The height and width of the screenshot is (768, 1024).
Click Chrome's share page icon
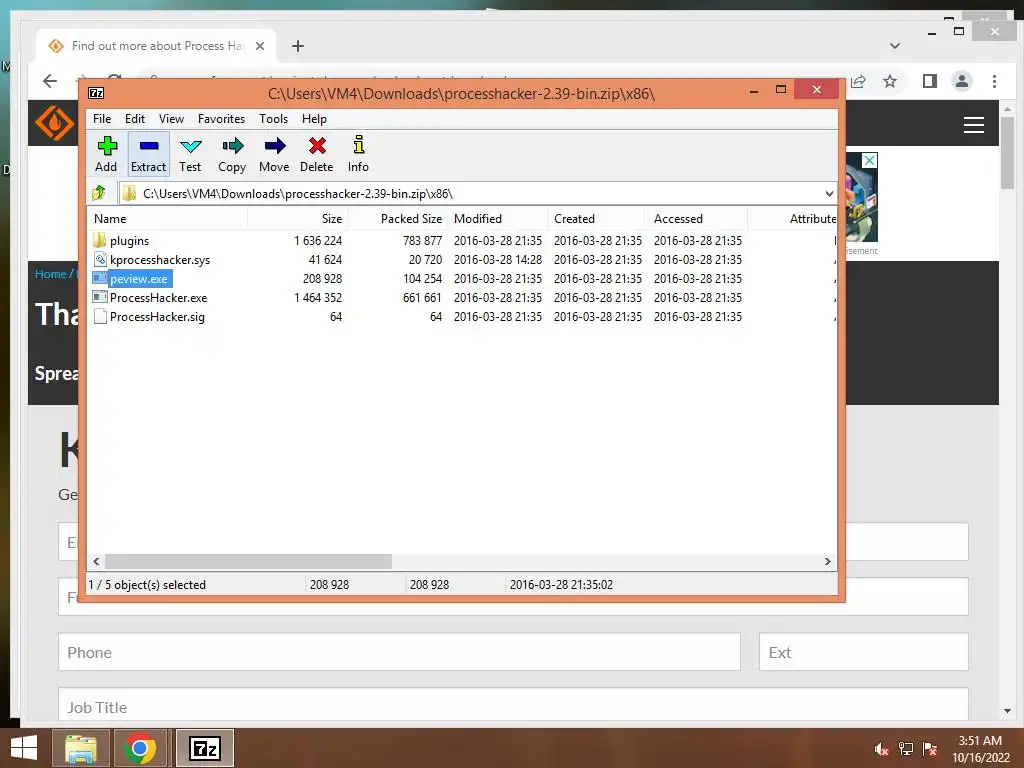click(x=858, y=81)
